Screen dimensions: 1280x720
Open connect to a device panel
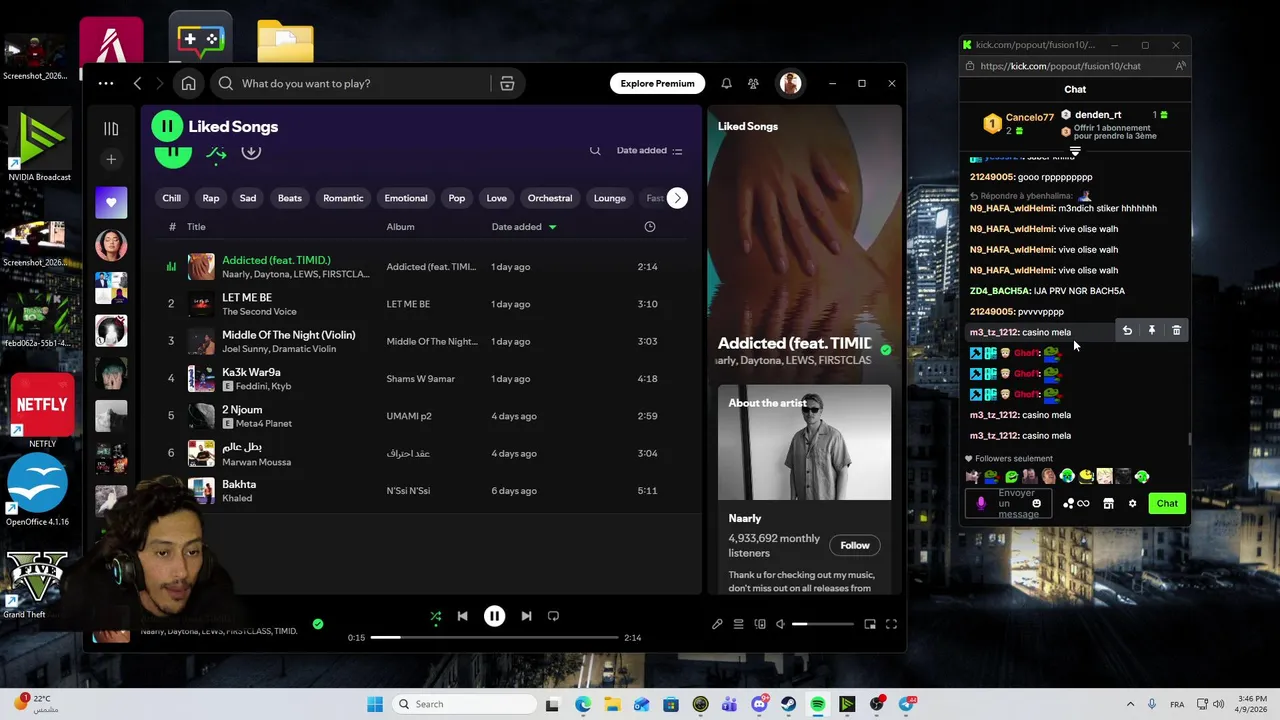(760, 624)
